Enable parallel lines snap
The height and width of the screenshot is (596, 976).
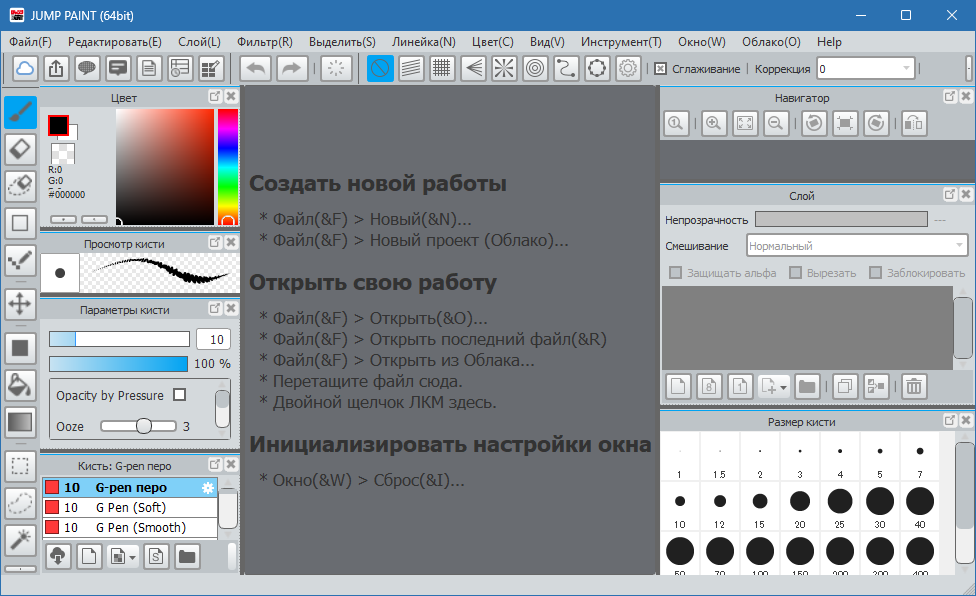(411, 68)
